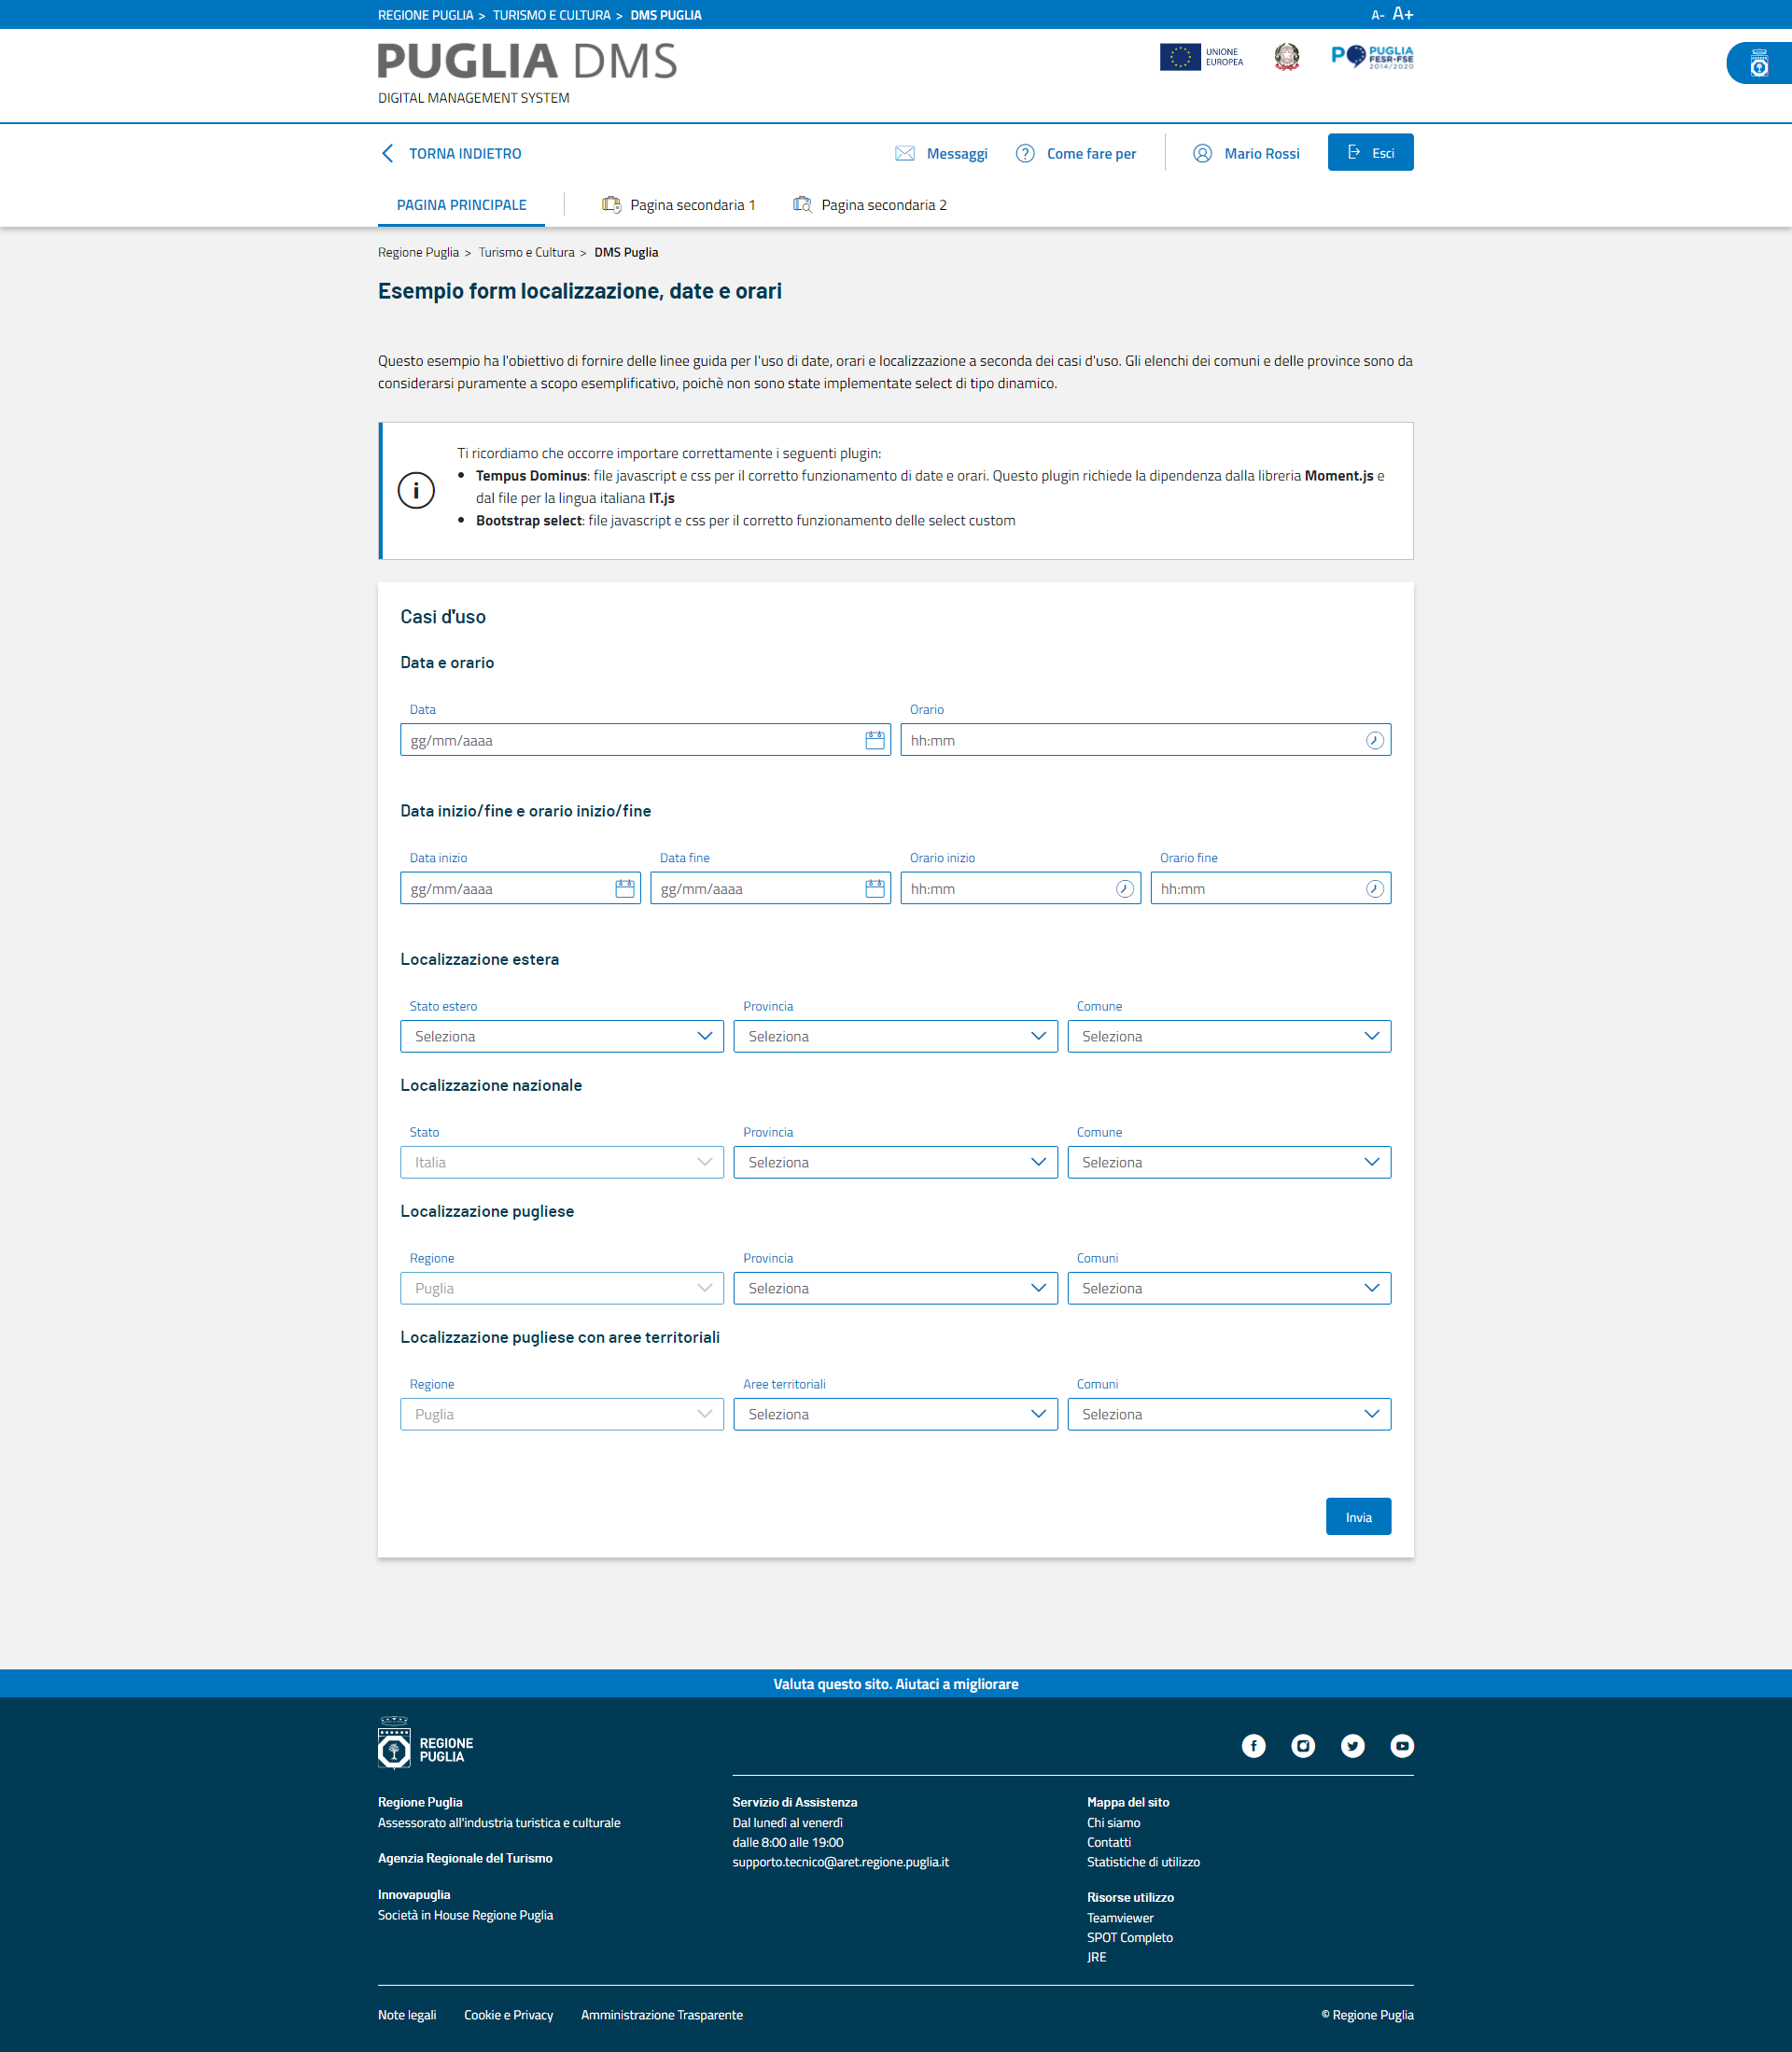Open the clock icon in the Orario field

[1374, 740]
